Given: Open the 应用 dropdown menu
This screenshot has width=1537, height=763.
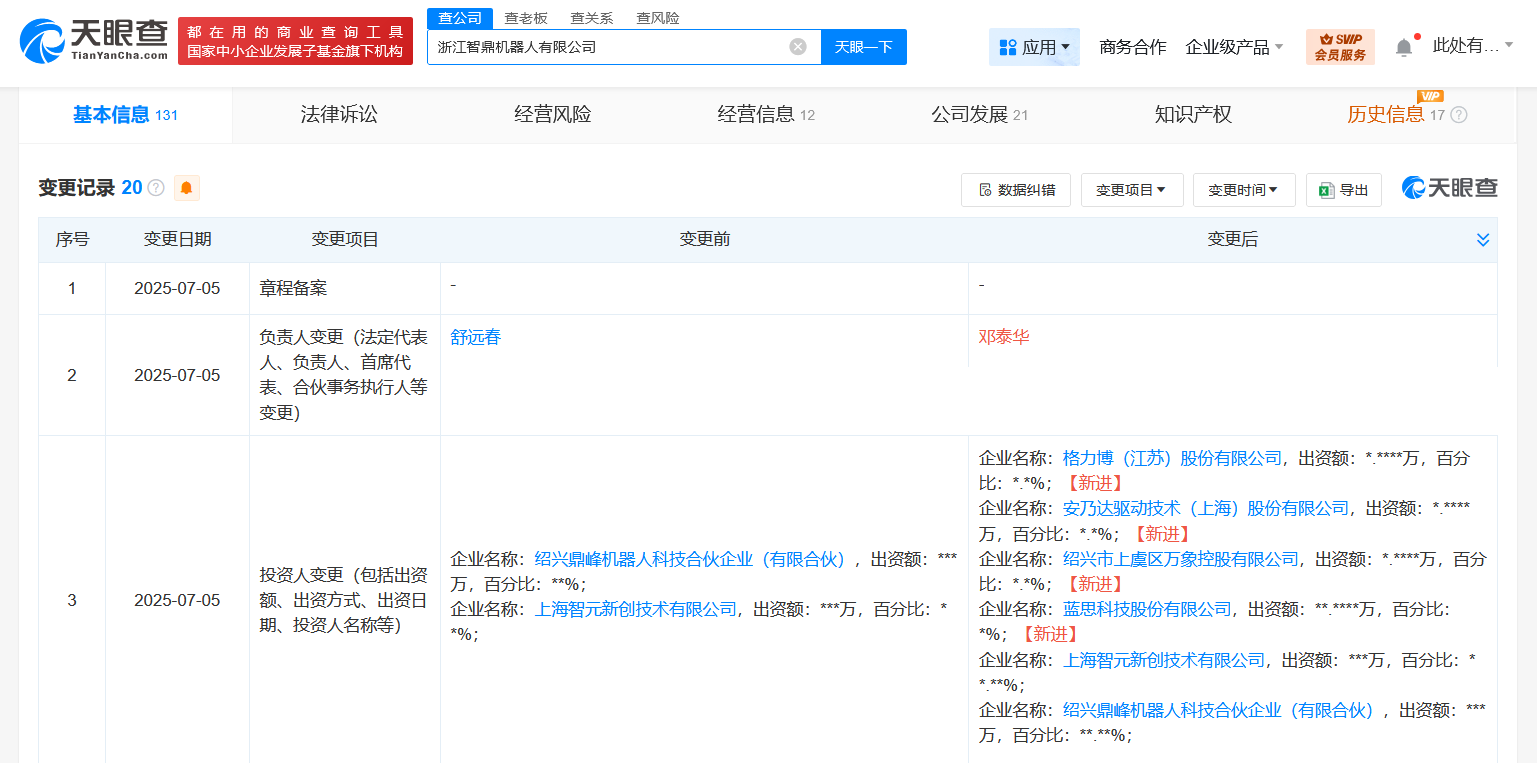Looking at the screenshot, I should [1034, 47].
